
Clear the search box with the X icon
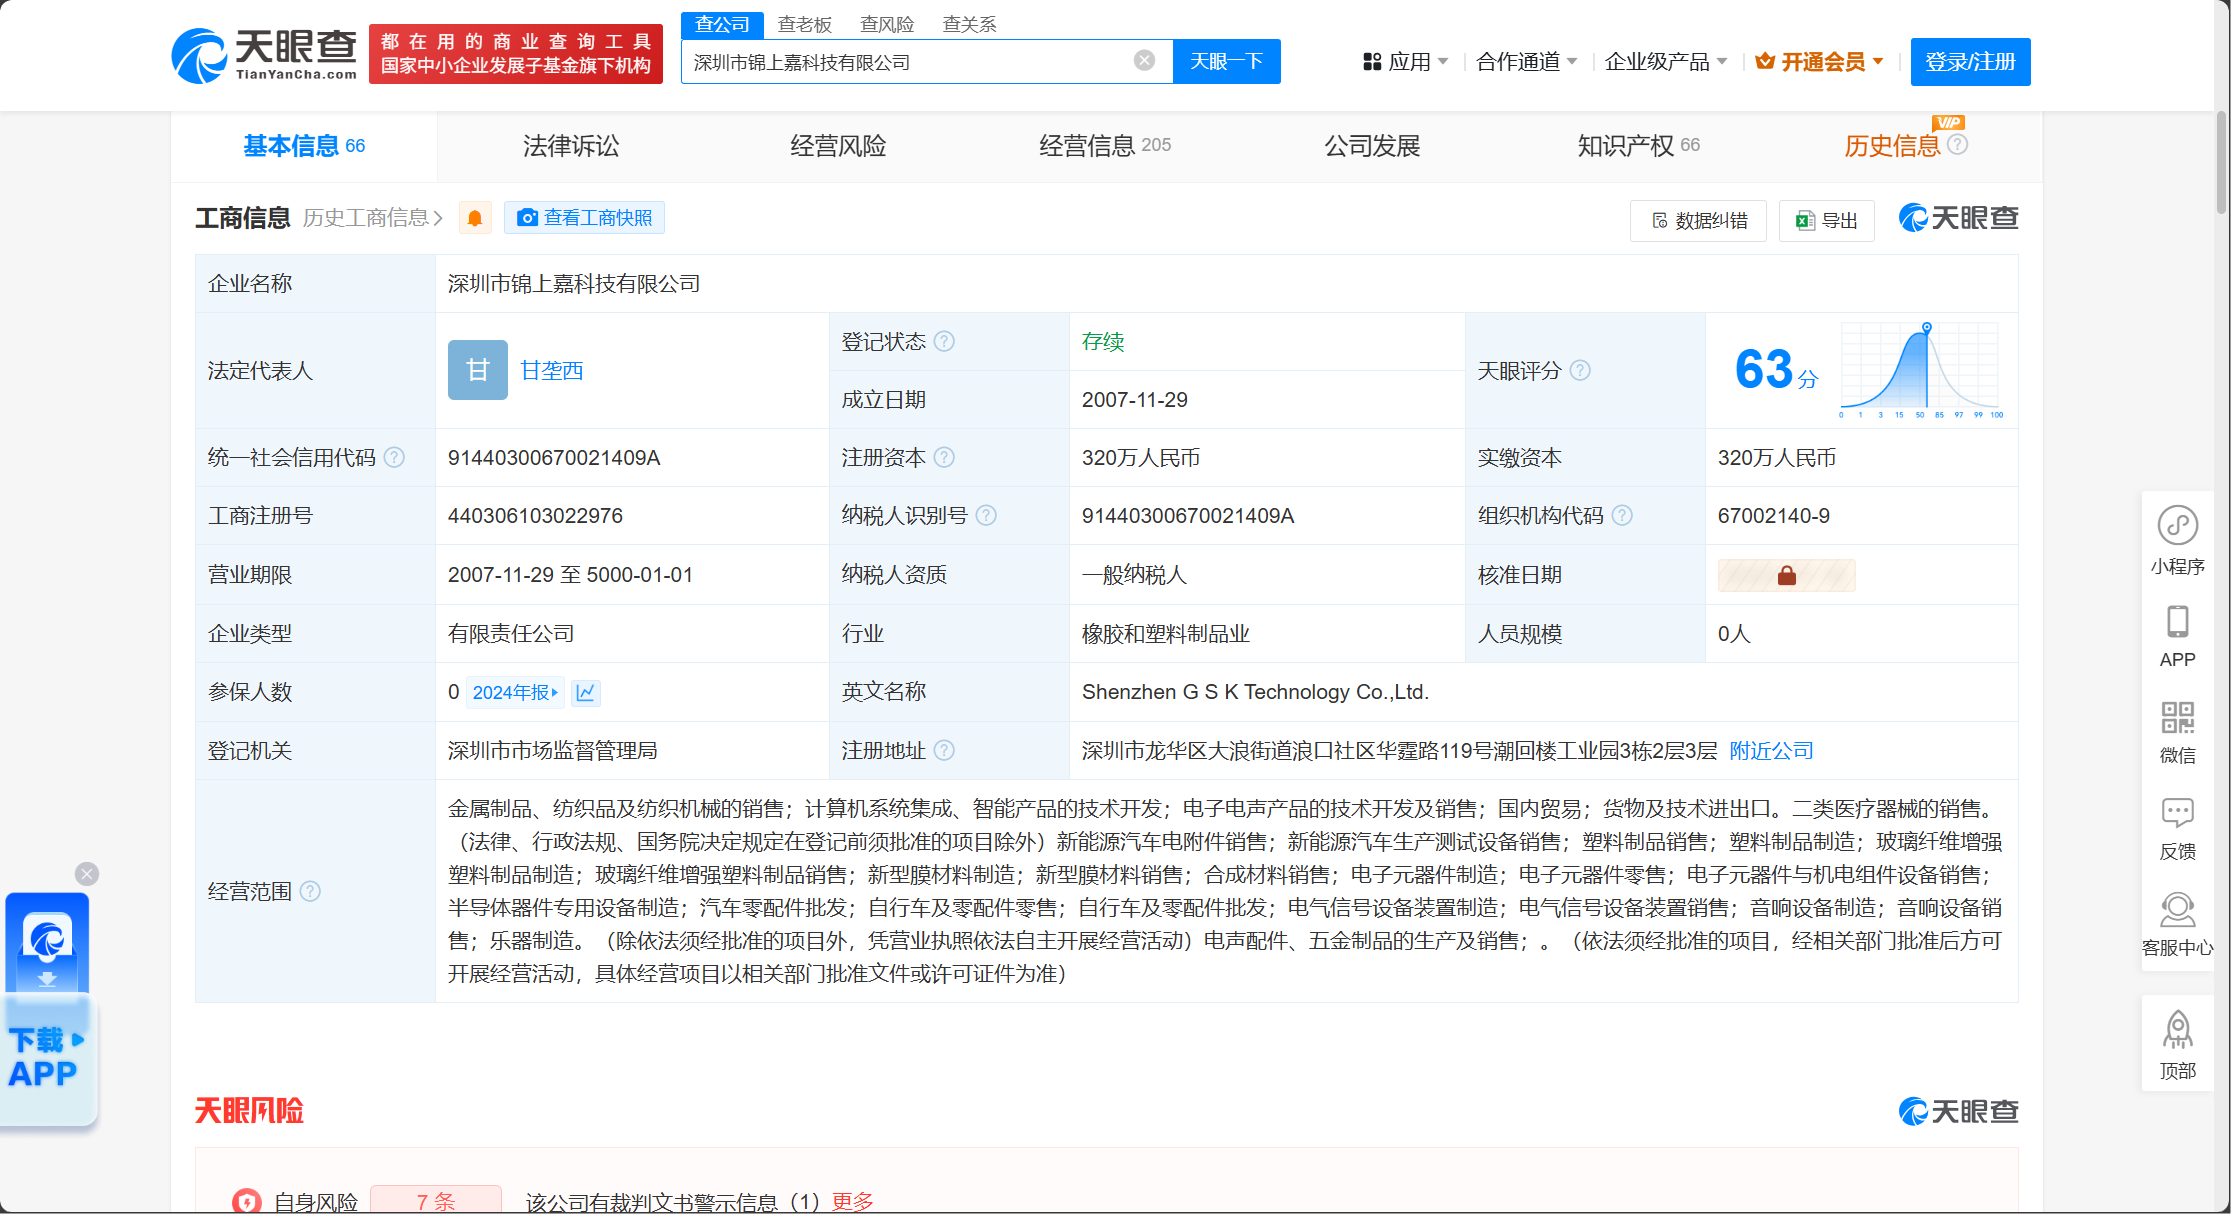pyautogui.click(x=1144, y=61)
